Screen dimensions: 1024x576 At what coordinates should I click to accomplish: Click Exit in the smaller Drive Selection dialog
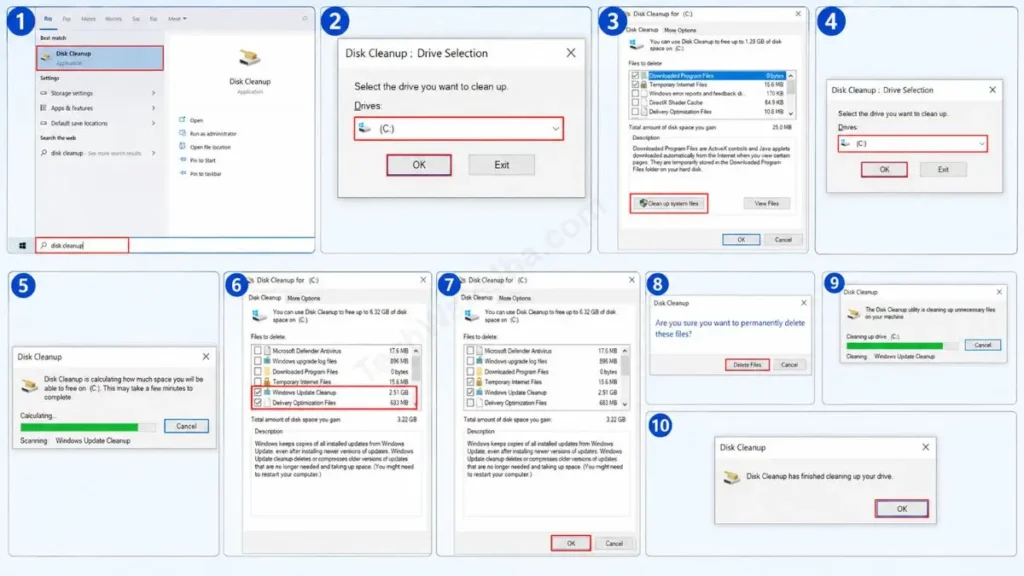tap(943, 170)
